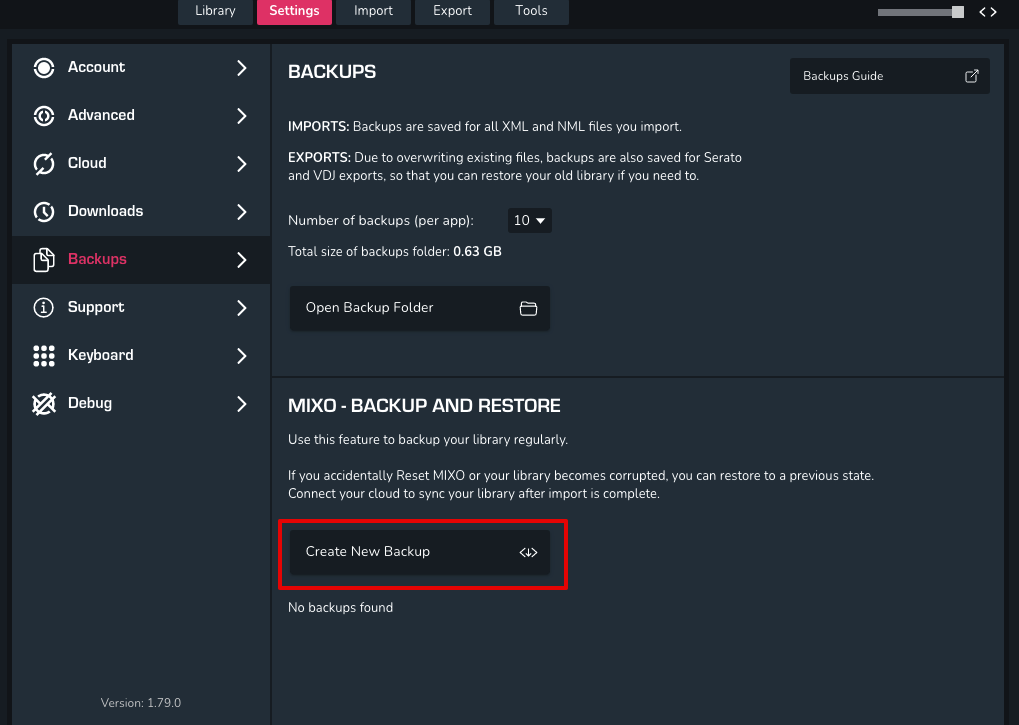Go to the Export tab

coord(452,11)
